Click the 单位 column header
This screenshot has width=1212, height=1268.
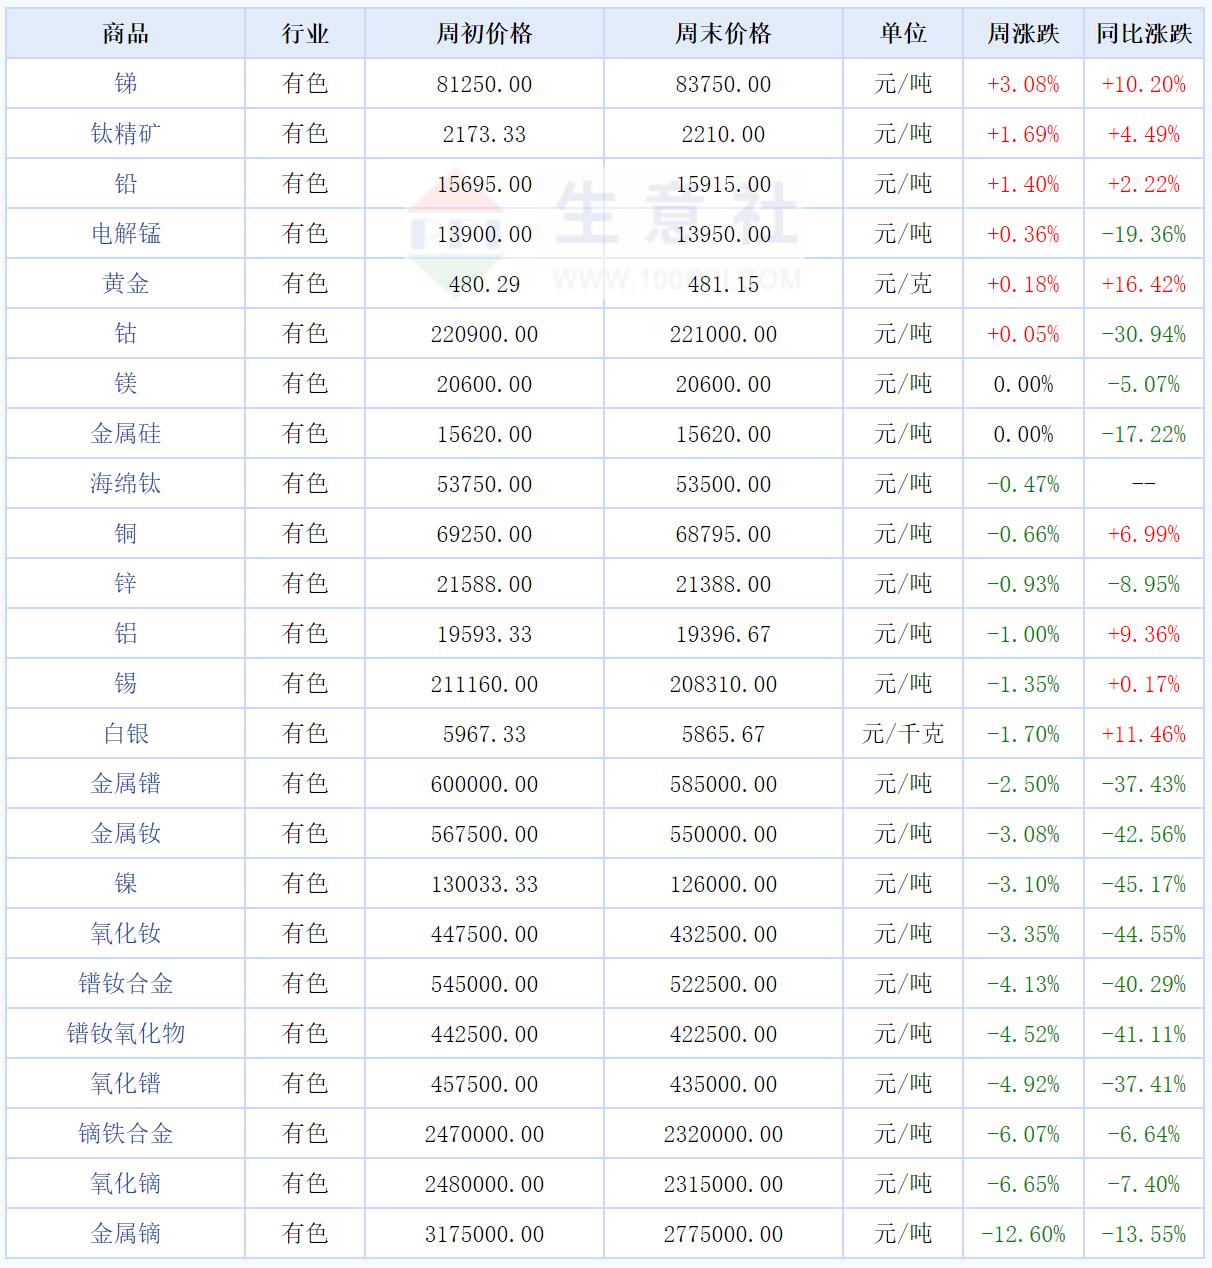pyautogui.click(x=903, y=34)
